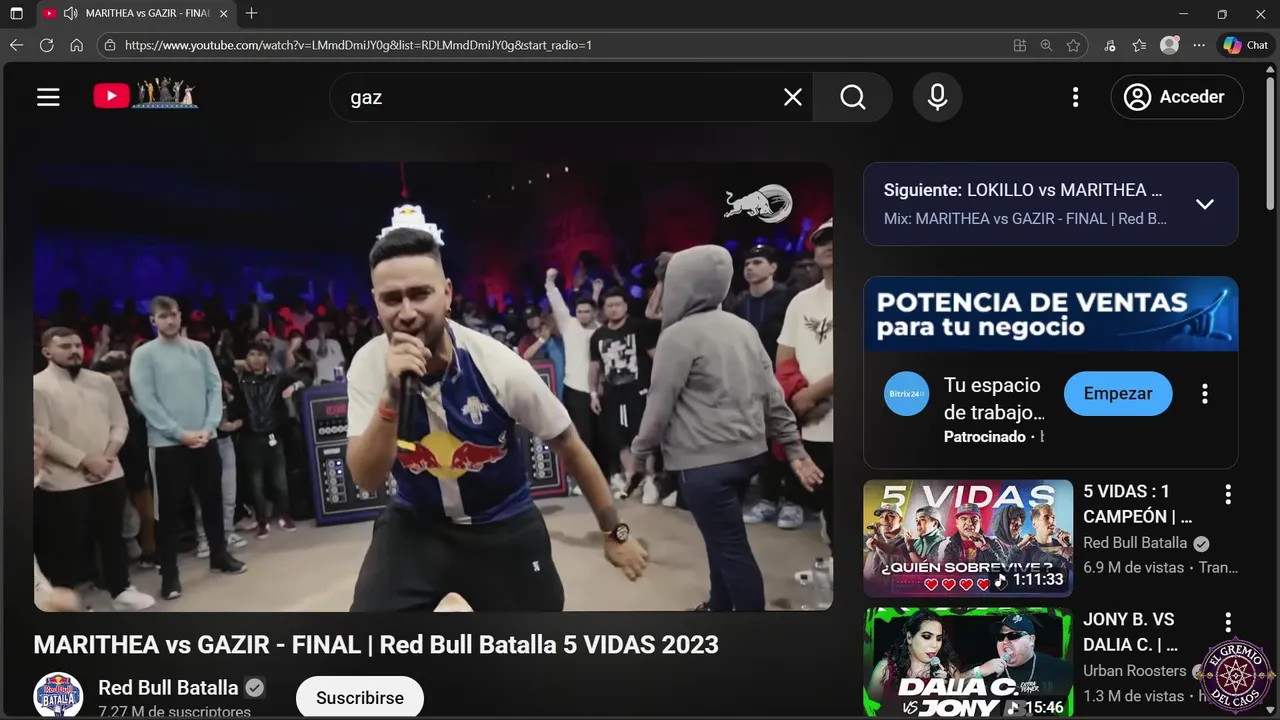This screenshot has width=1280, height=720.
Task: Close the MARITHEA vs GAZIR tab
Action: click(223, 14)
